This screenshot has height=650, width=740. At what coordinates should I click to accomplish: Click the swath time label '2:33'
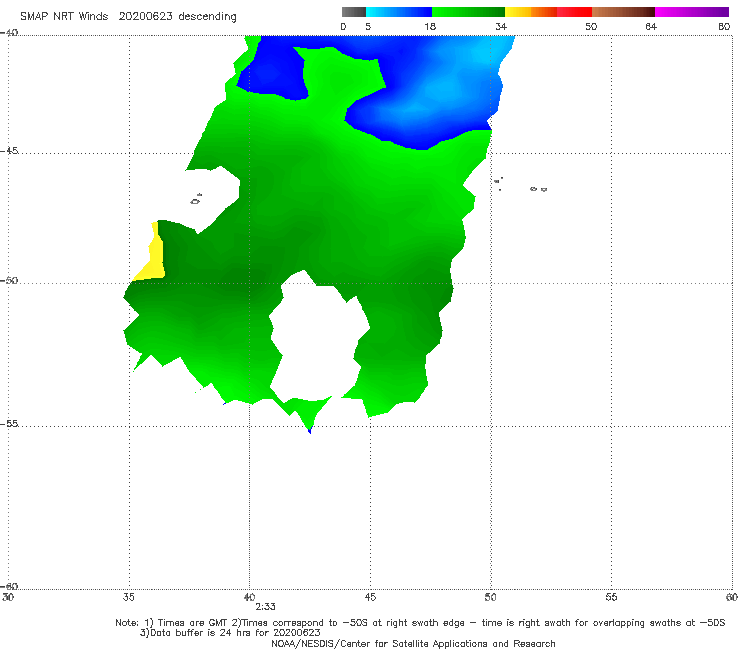pyautogui.click(x=265, y=607)
